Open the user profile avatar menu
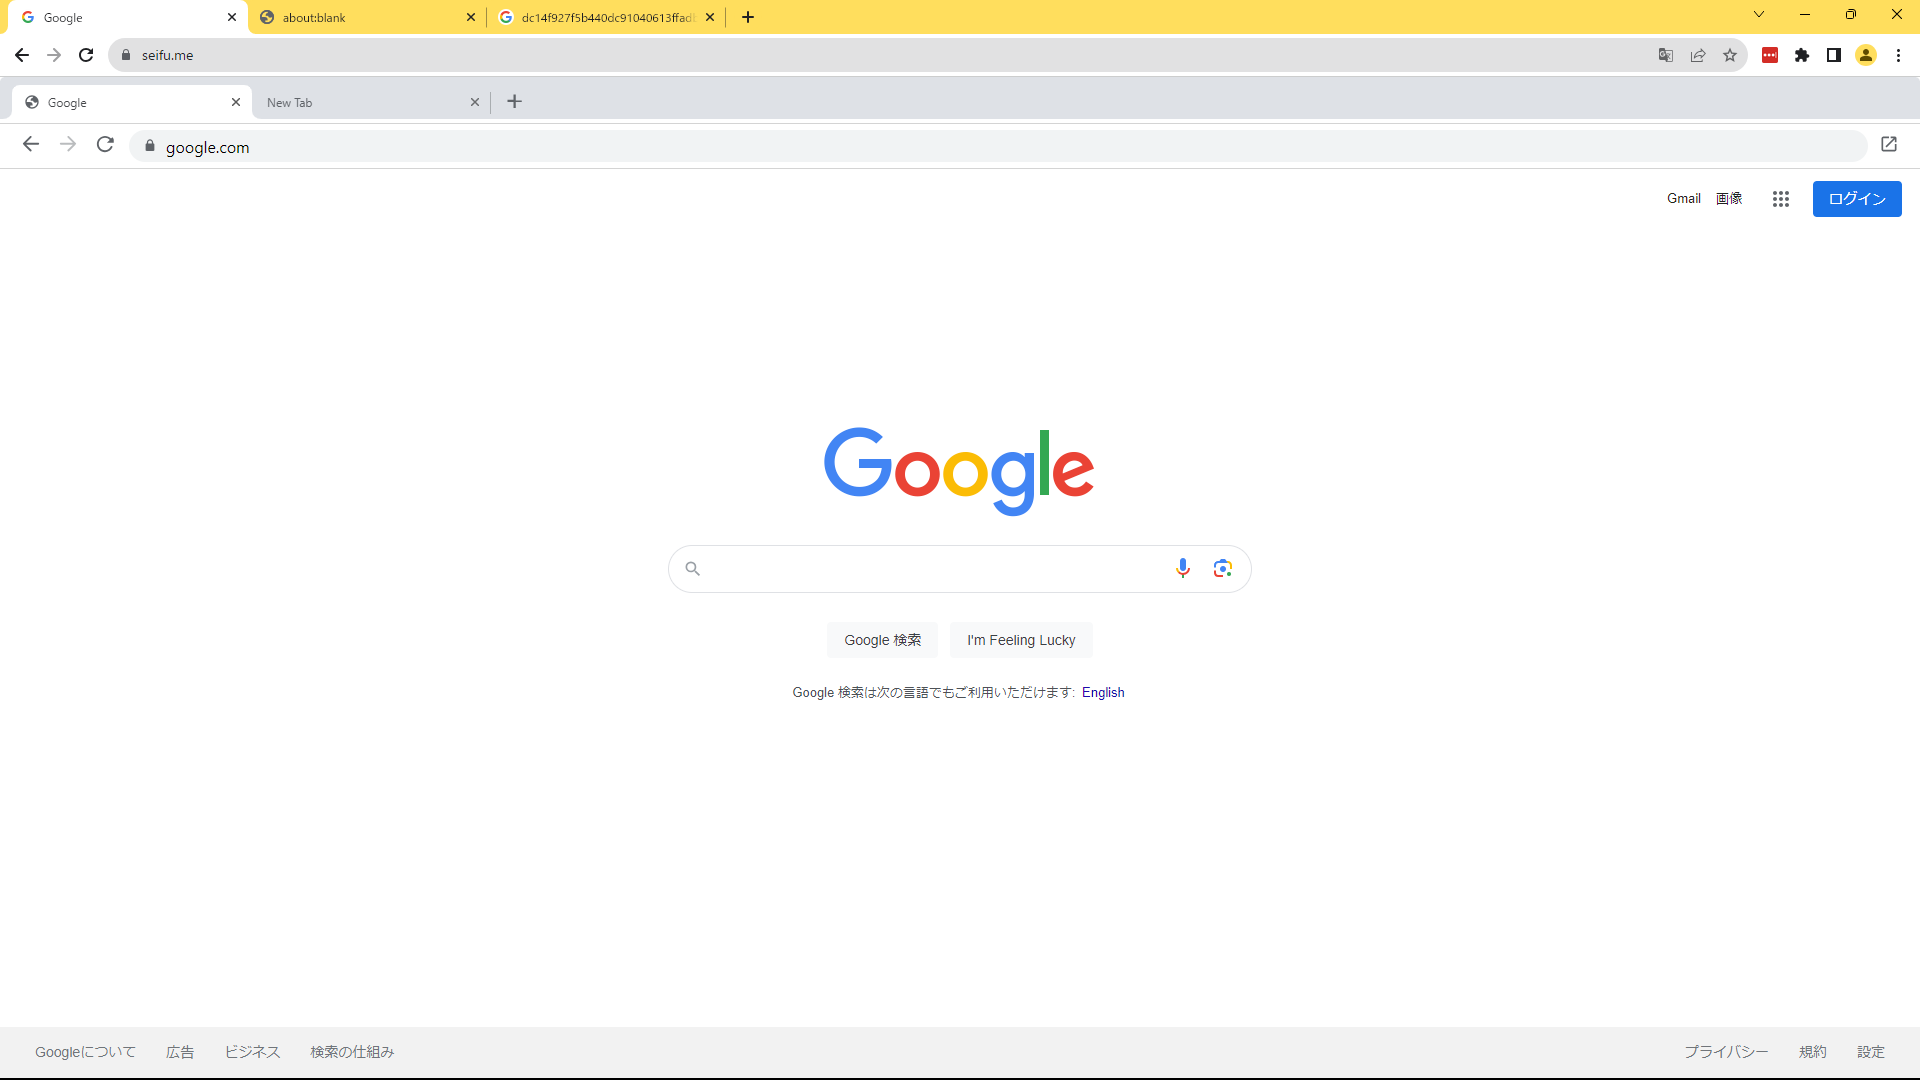The height and width of the screenshot is (1080, 1920). pos(1866,55)
